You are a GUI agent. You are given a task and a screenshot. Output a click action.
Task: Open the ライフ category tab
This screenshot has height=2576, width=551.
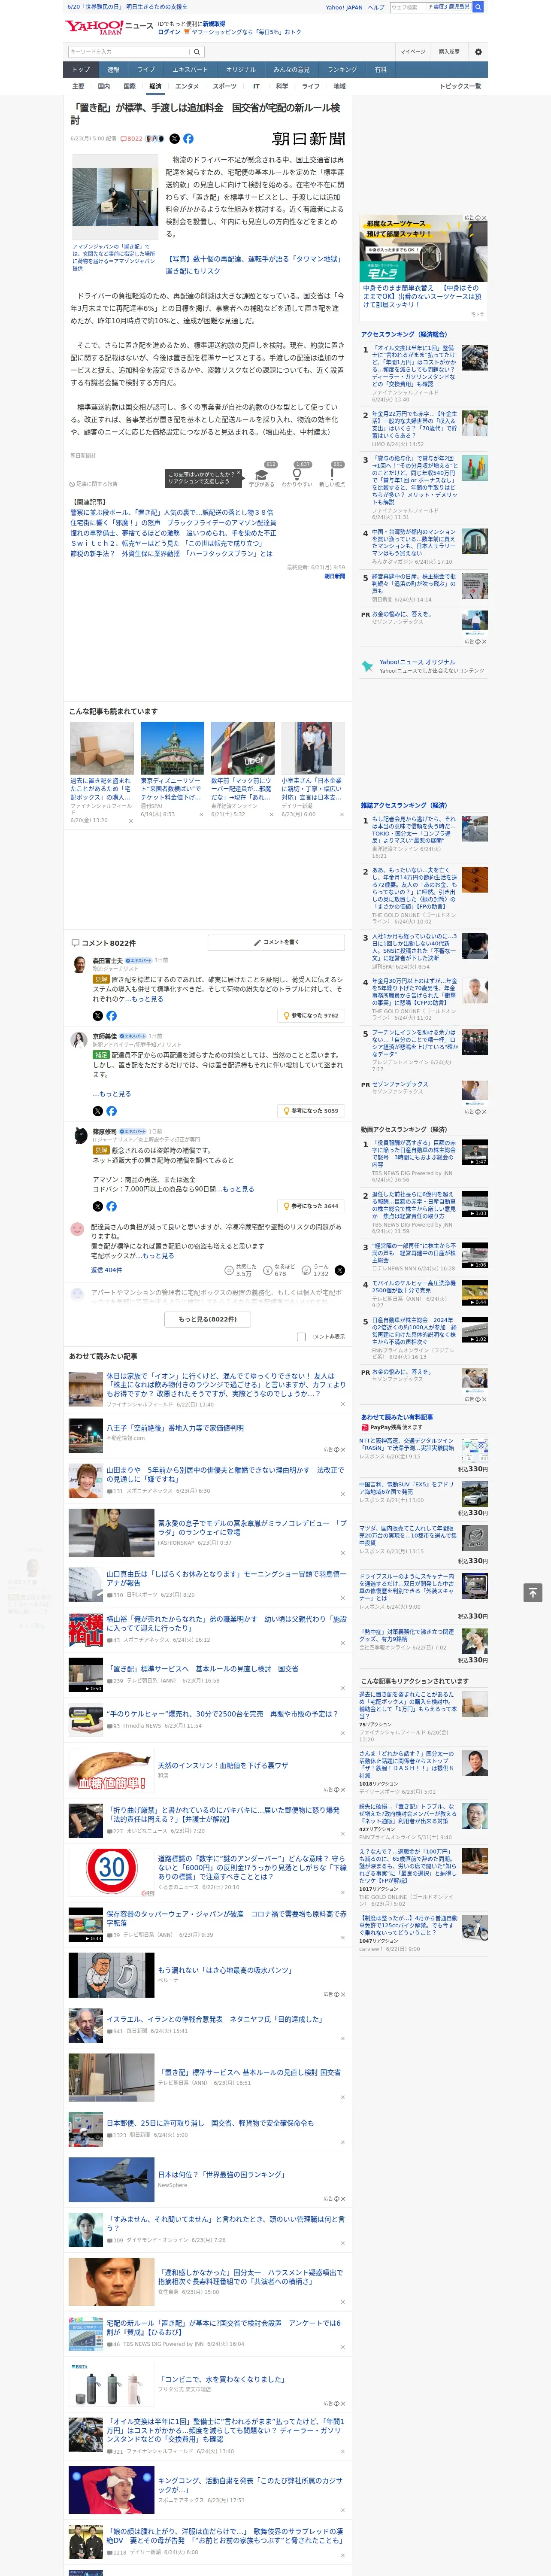pos(311,86)
